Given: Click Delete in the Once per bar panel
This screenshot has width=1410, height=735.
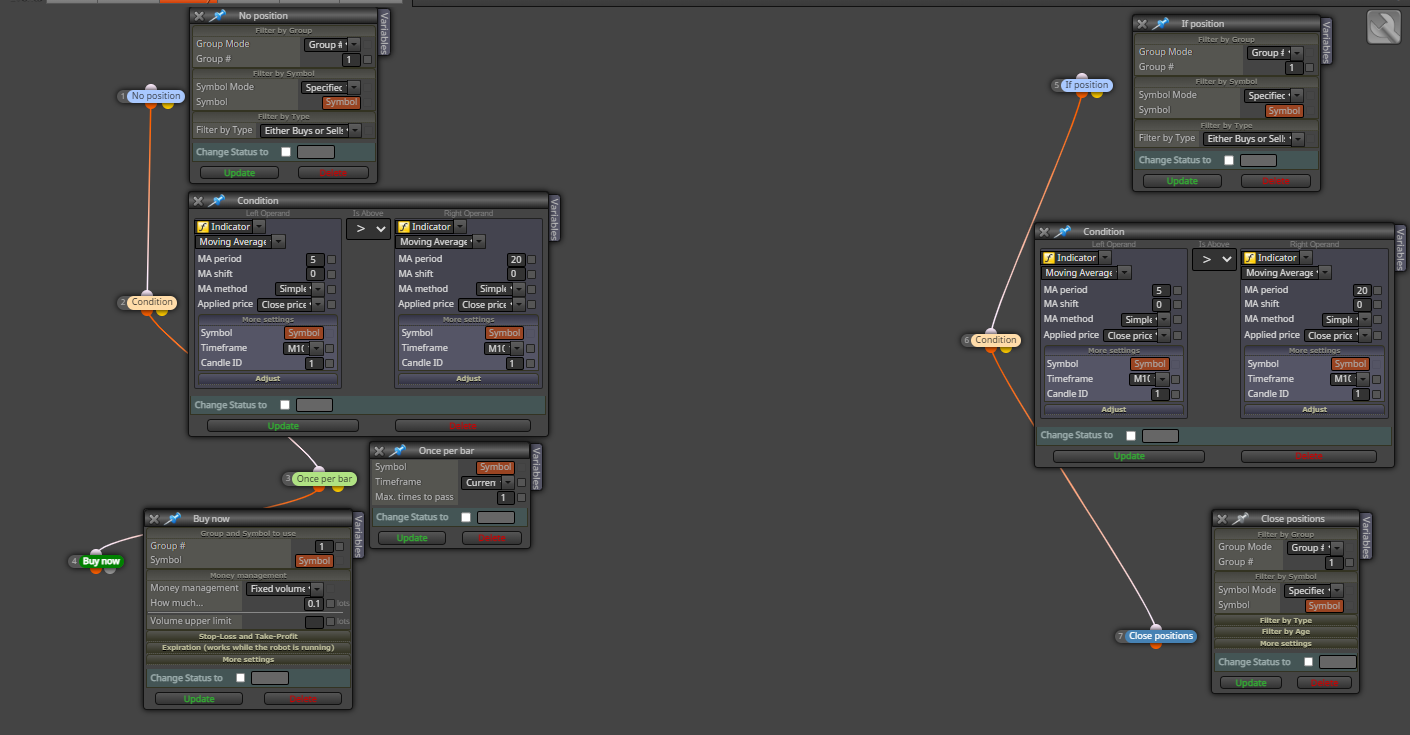Looking at the screenshot, I should pos(492,538).
